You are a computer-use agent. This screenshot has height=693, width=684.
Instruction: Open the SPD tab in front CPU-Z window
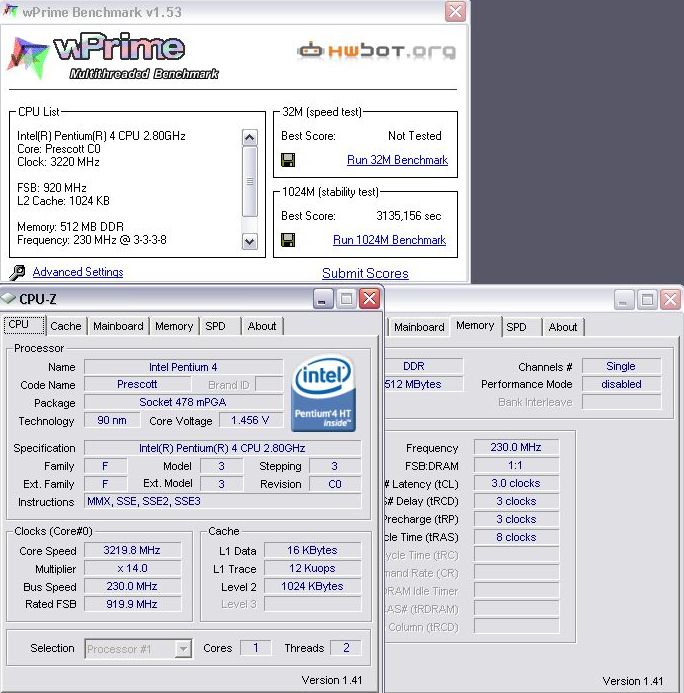coord(220,326)
